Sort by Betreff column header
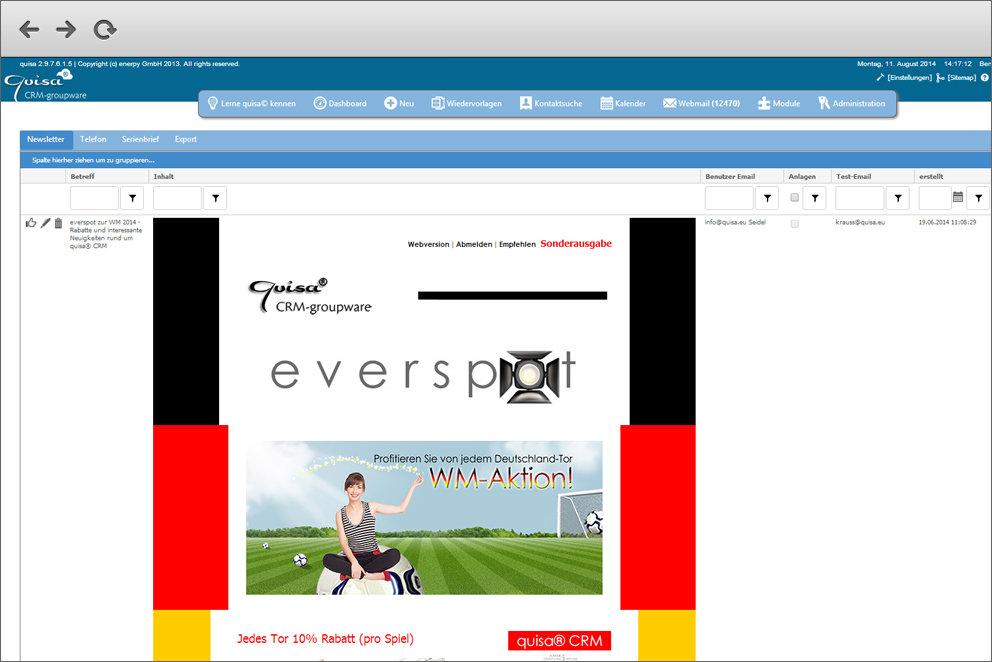Screen dimensions: 992x662 click(82, 177)
